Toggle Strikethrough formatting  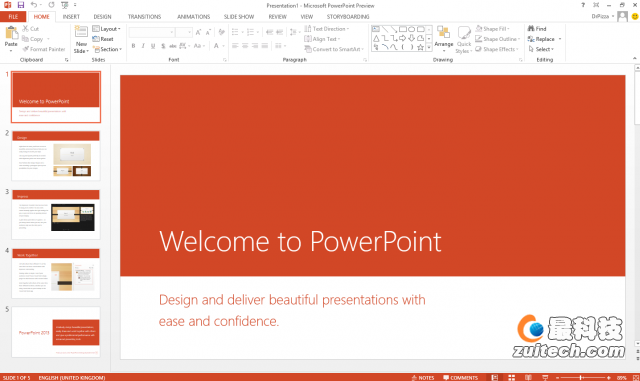pyautogui.click(x=173, y=46)
